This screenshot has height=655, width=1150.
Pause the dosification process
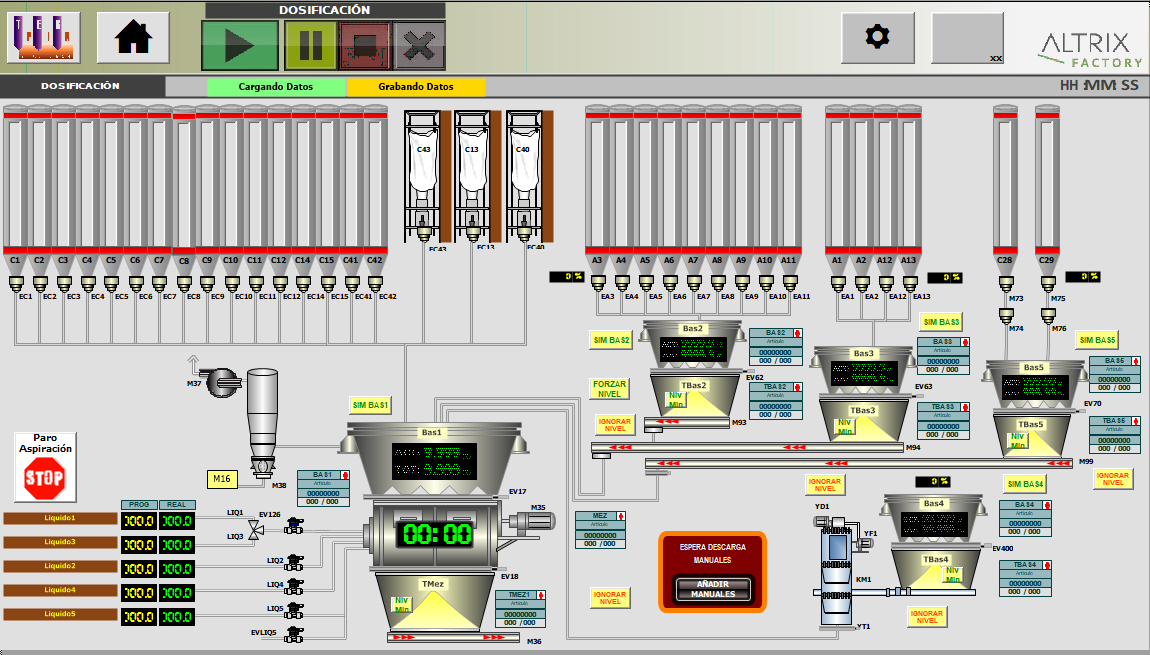tap(310, 45)
